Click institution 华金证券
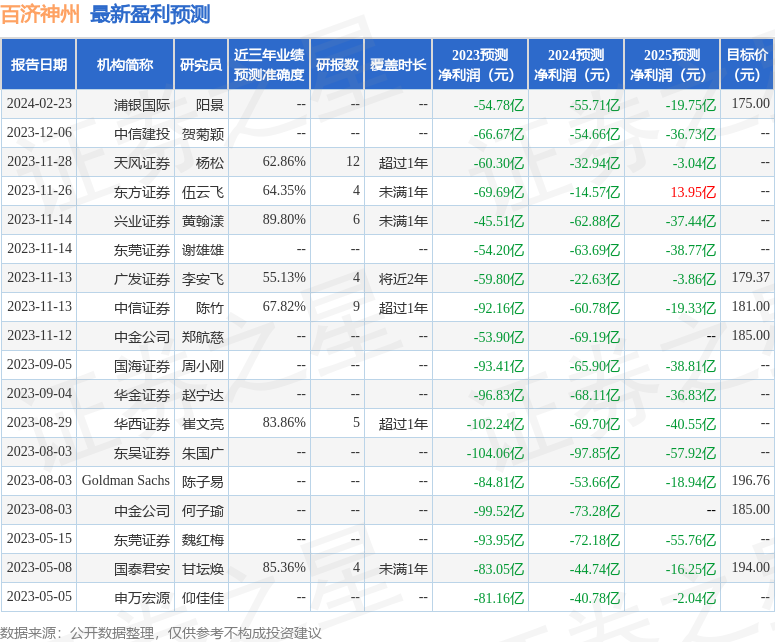The width and height of the screenshot is (775, 642). click(142, 395)
